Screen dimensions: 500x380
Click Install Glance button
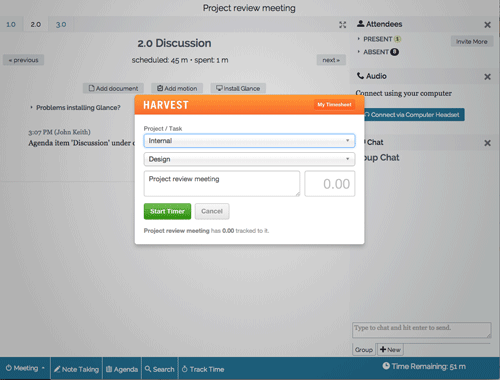tap(238, 88)
